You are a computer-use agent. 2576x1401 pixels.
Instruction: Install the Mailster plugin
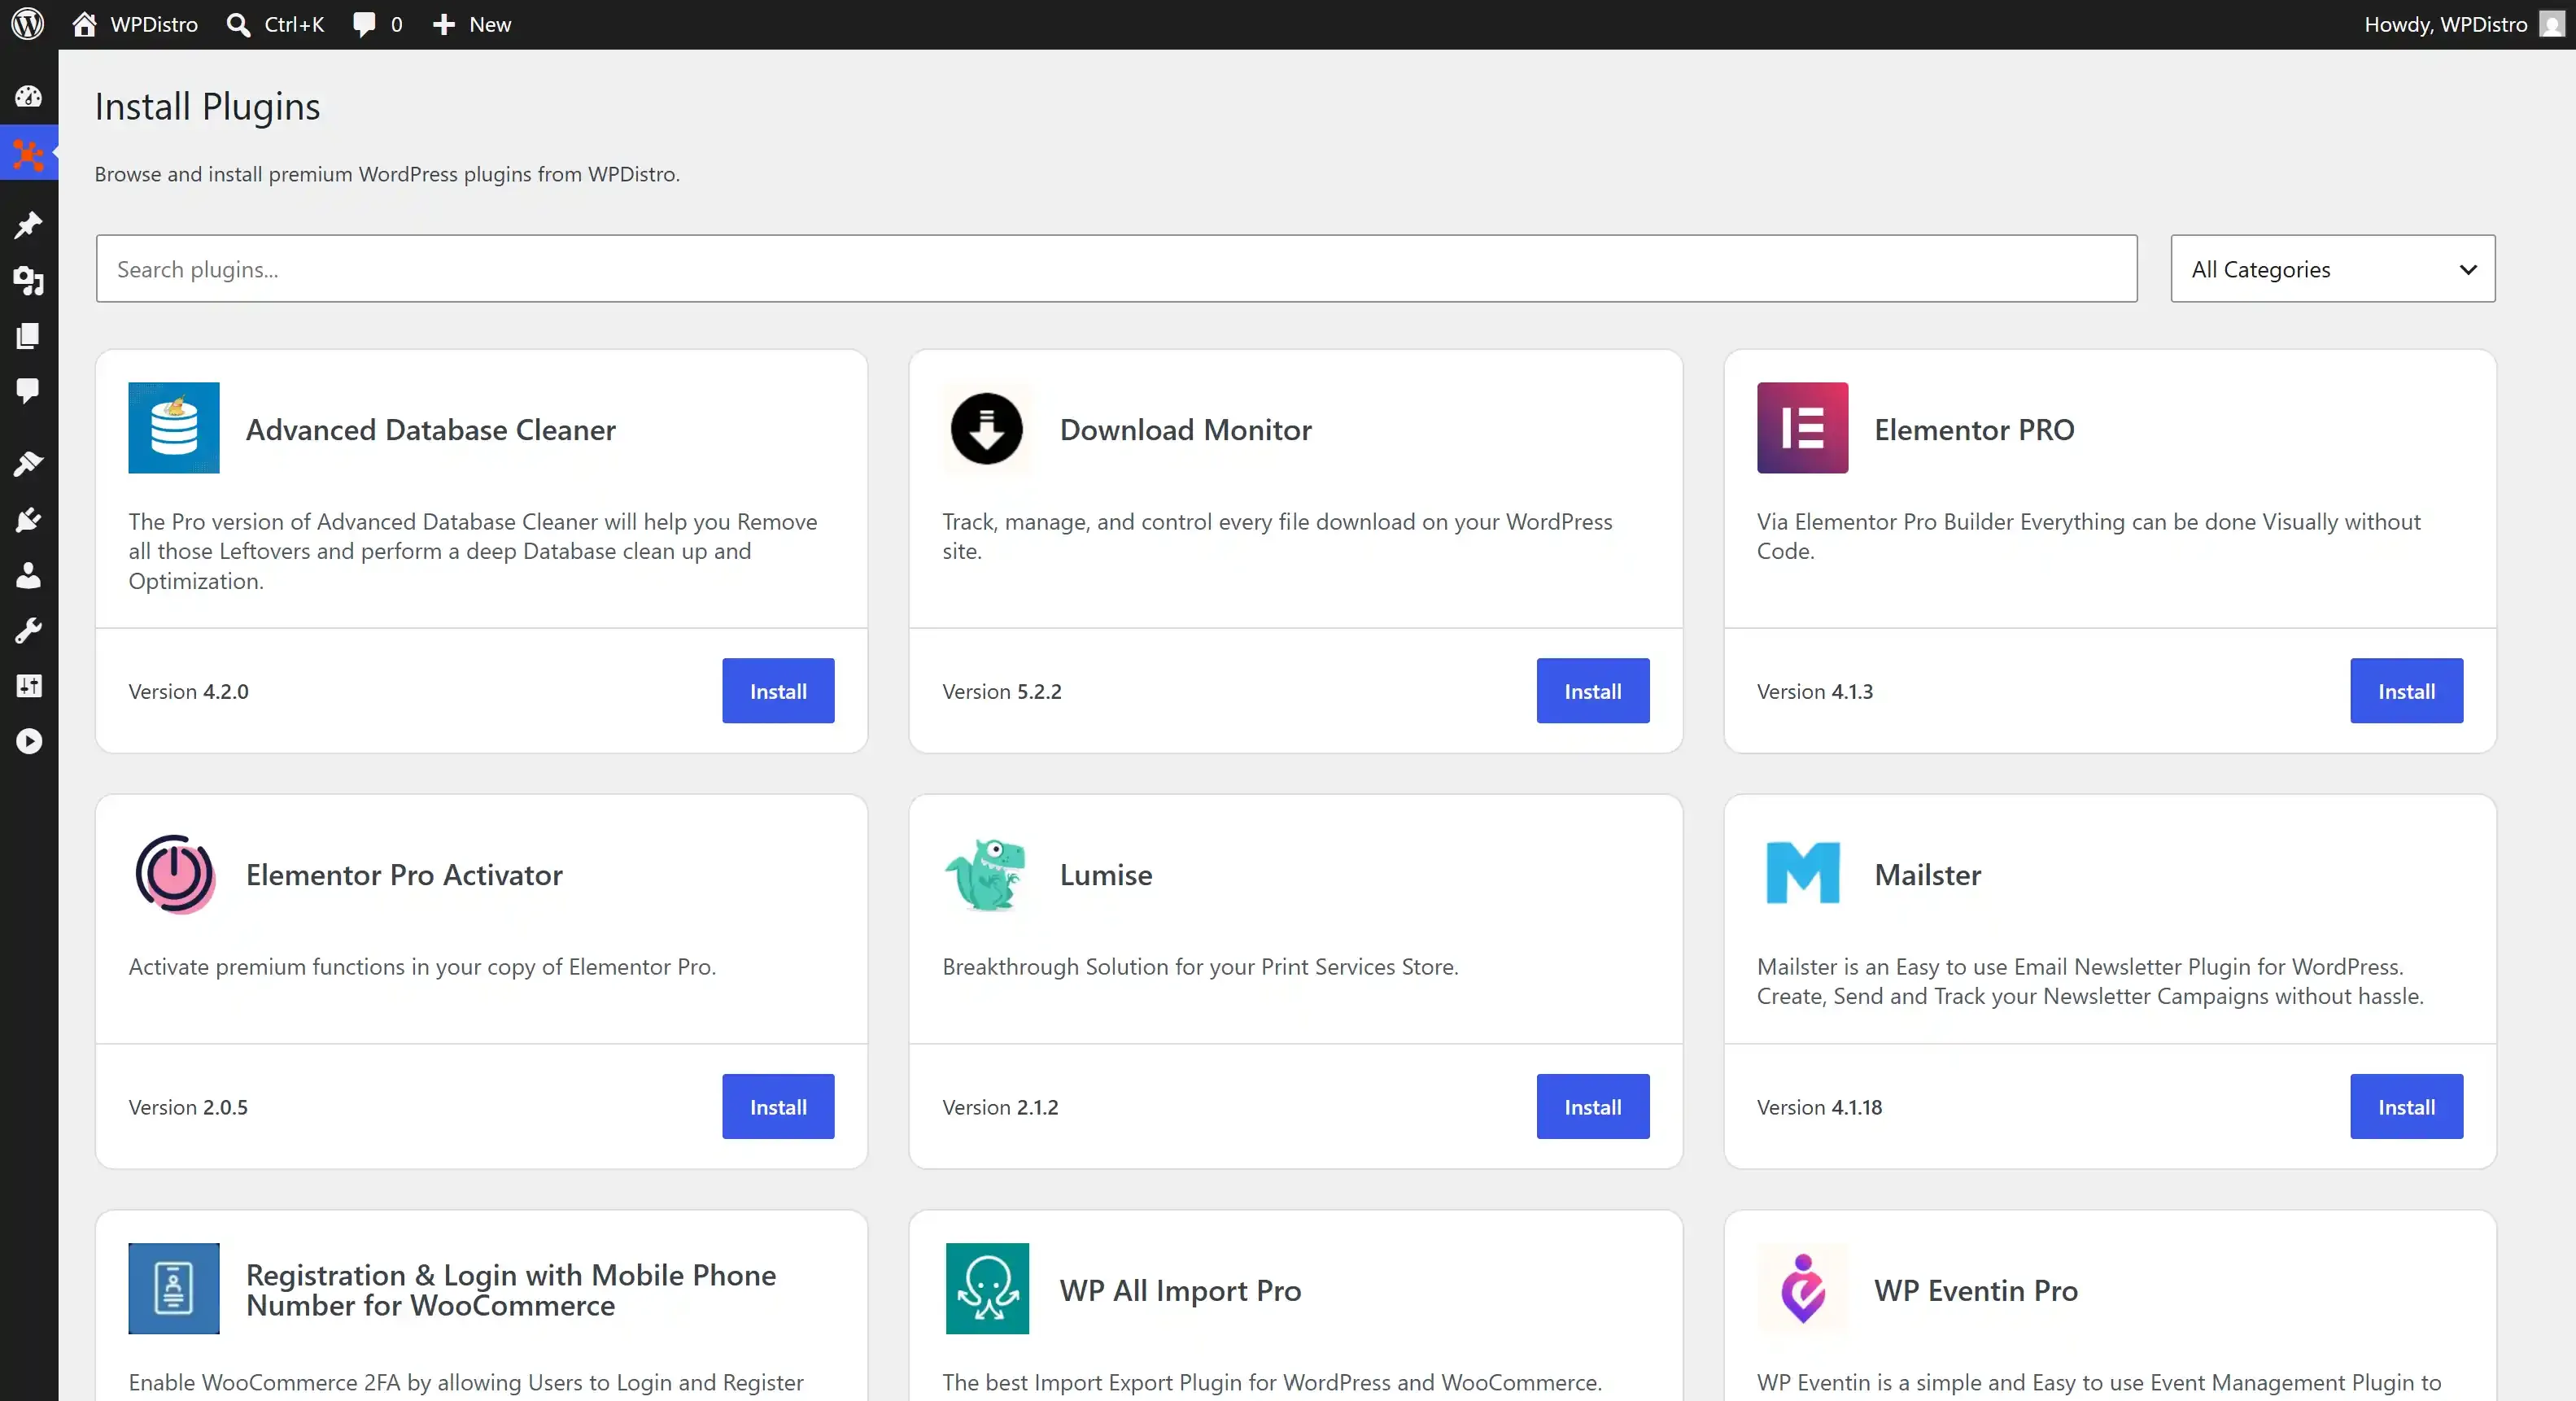2406,1106
